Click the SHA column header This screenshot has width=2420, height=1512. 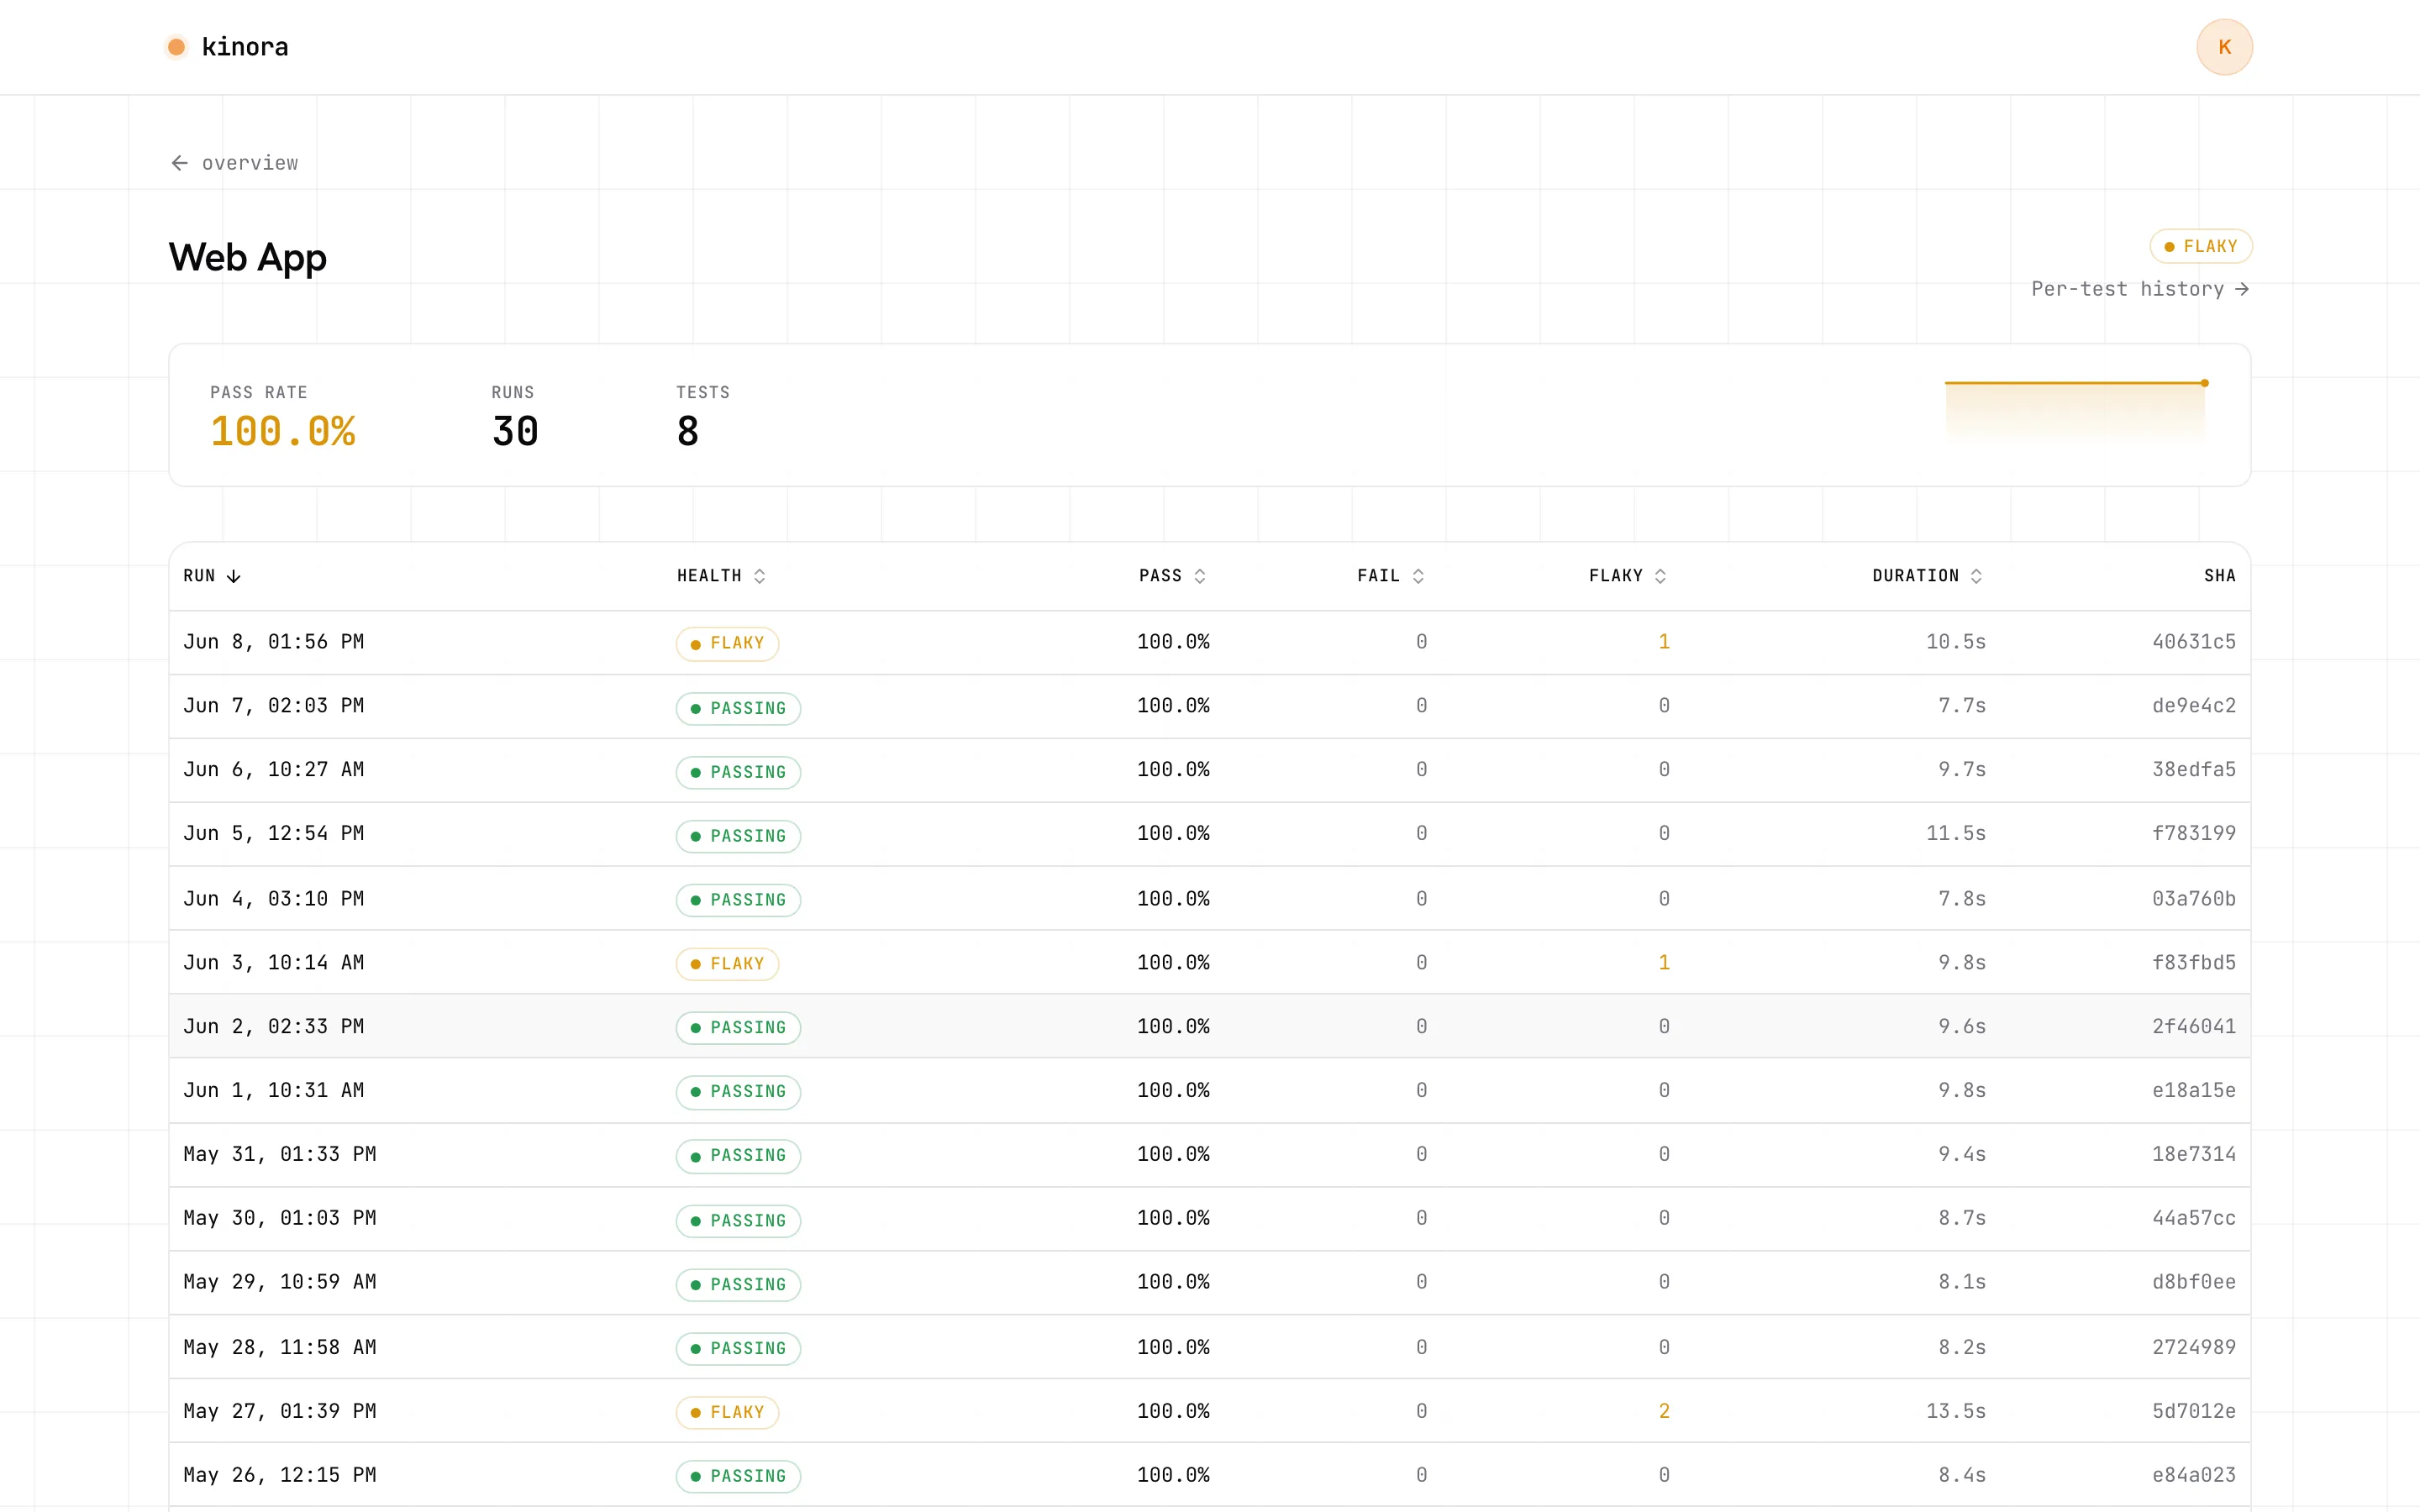click(x=2219, y=576)
